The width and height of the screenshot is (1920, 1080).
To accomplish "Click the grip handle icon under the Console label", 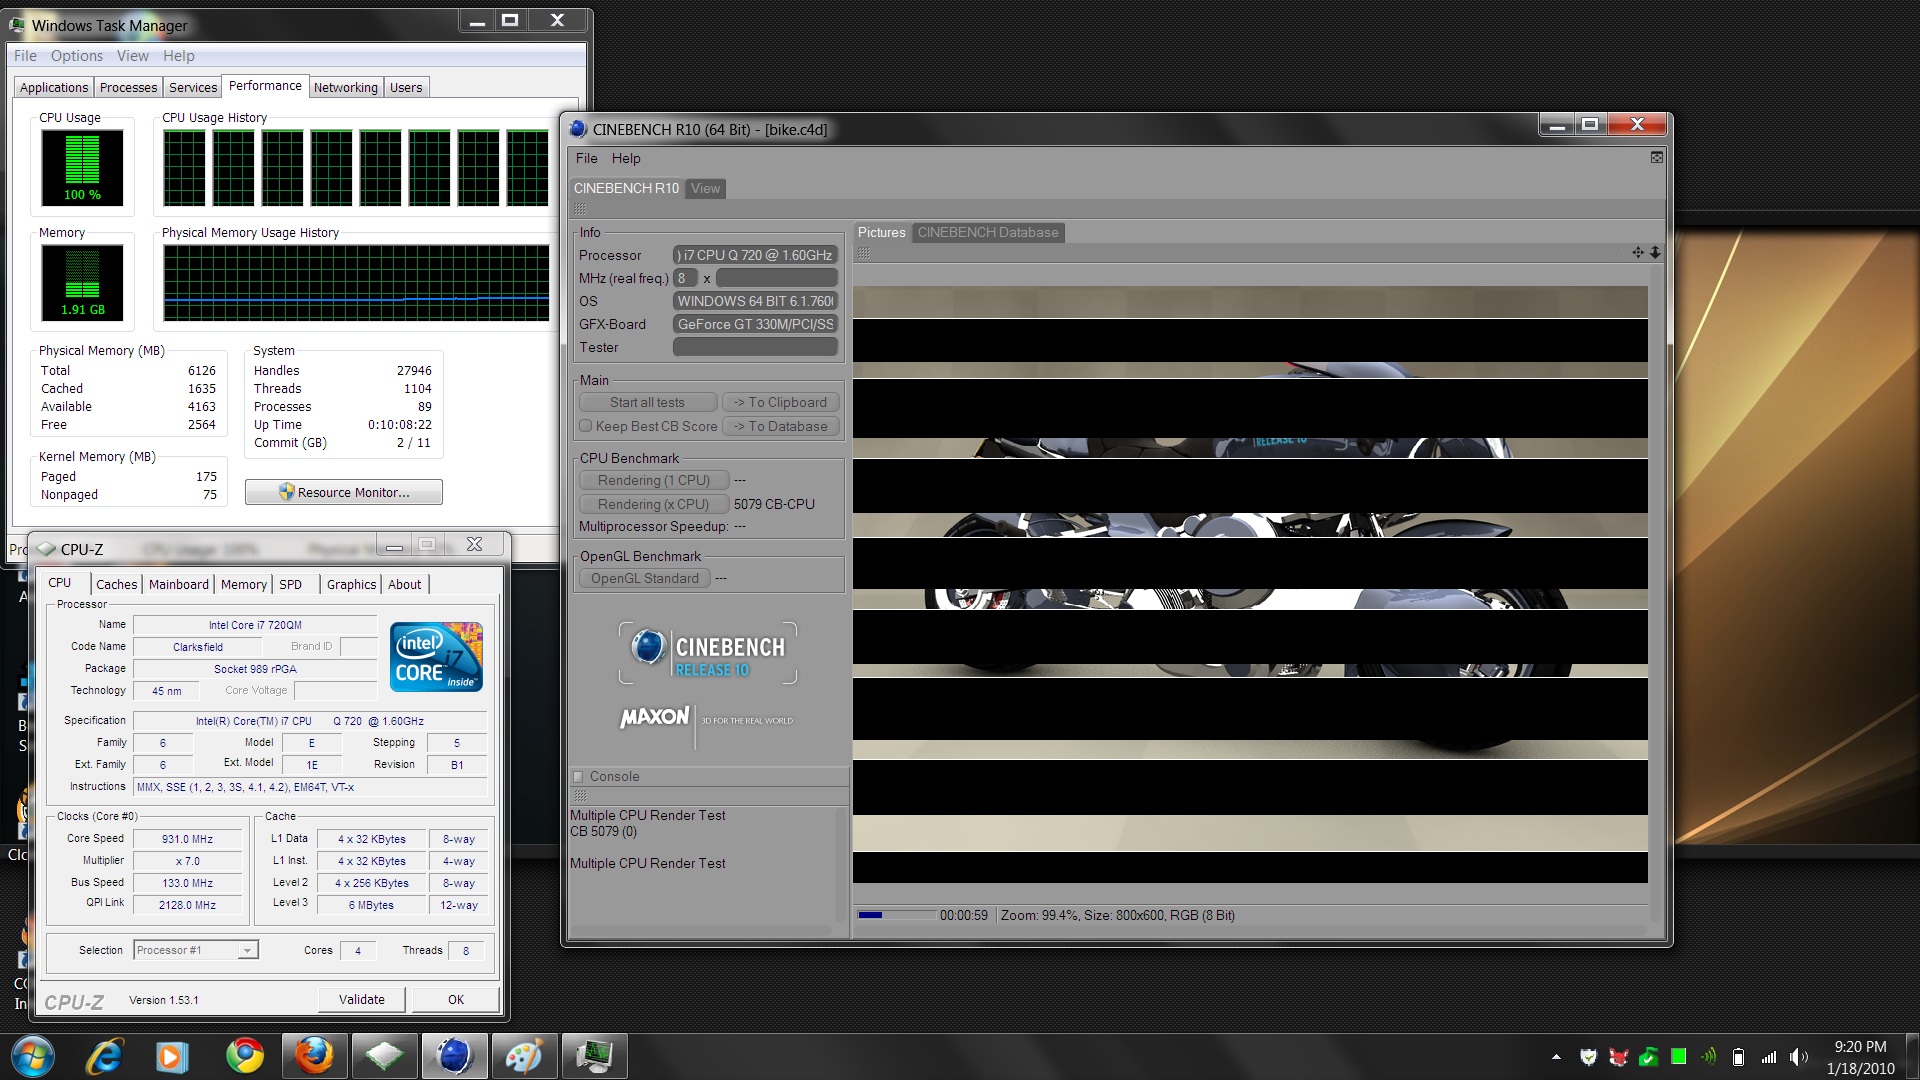I will point(579,796).
